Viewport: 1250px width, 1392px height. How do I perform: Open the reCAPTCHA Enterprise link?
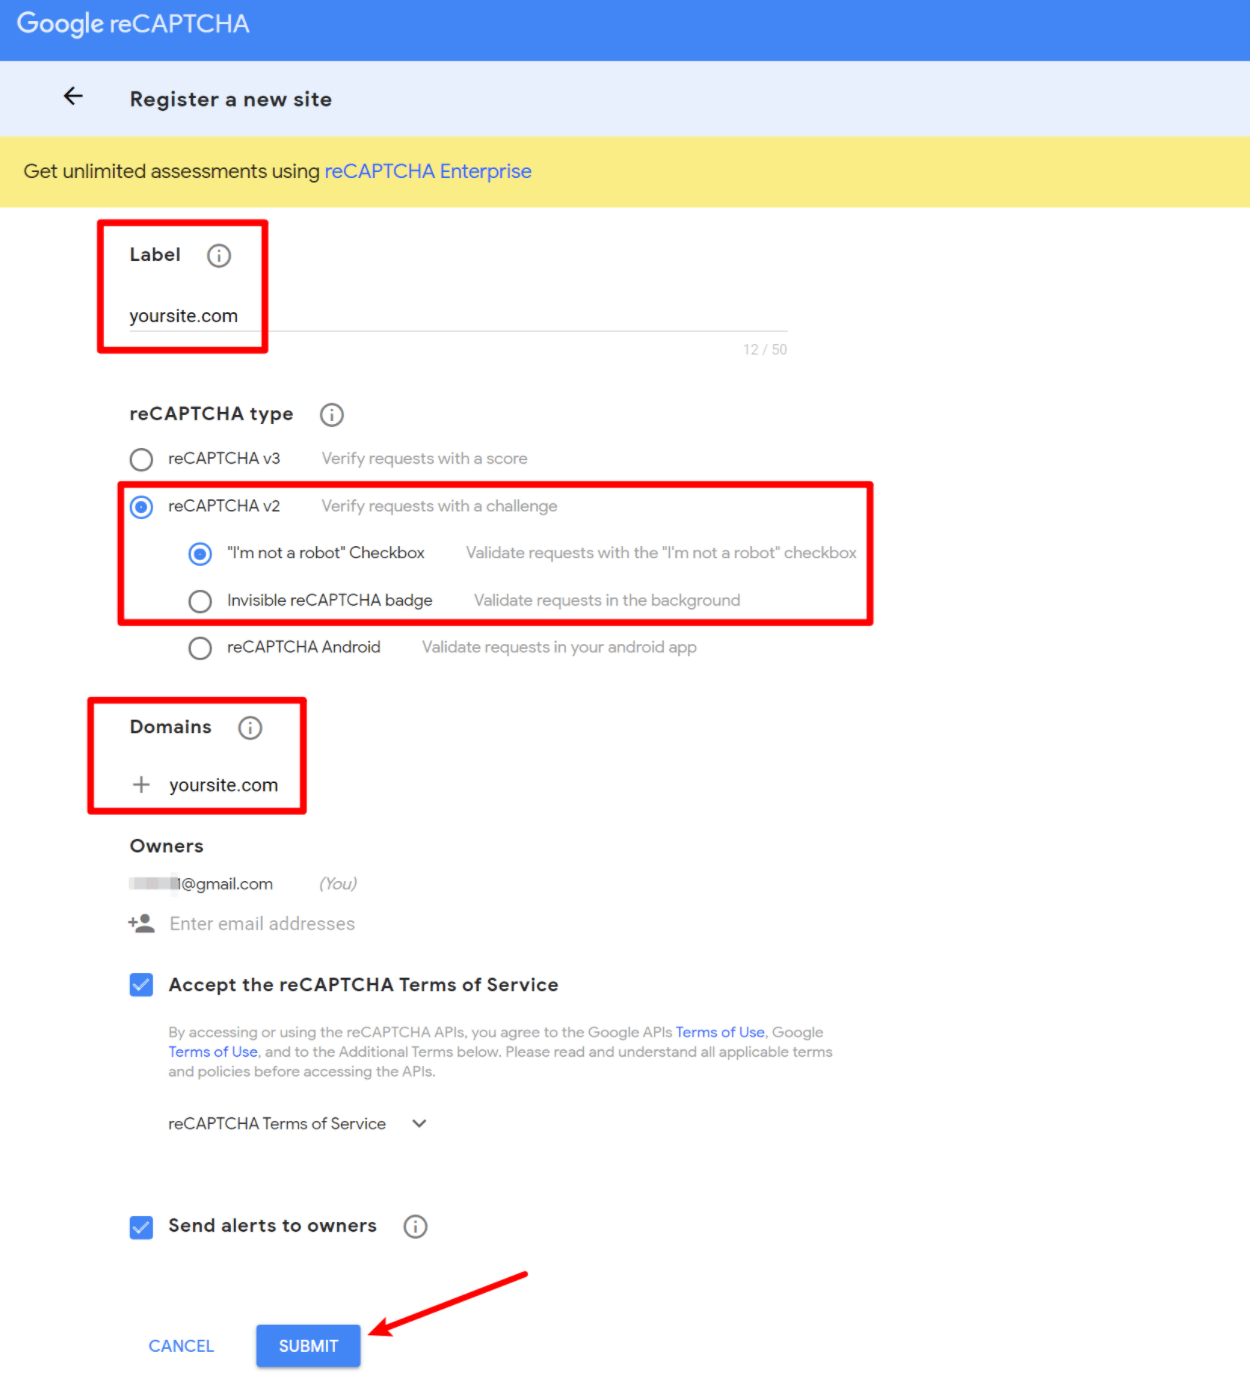(428, 171)
